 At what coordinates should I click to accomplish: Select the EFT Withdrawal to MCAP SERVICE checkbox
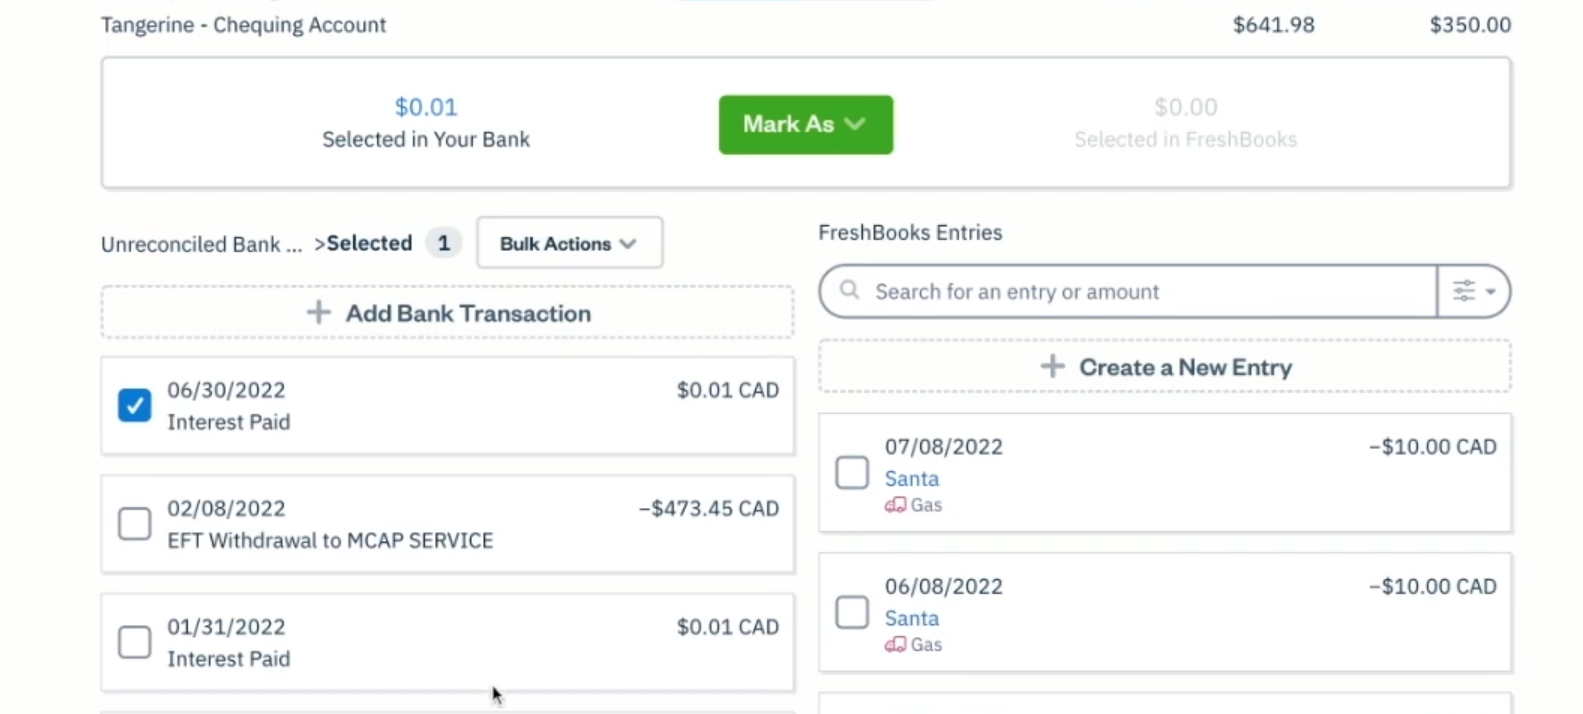135,523
